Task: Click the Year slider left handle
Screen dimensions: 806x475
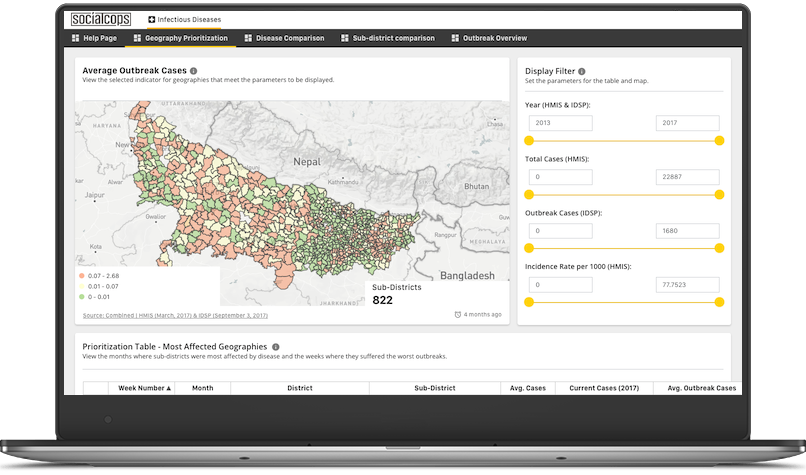Action: [529, 141]
